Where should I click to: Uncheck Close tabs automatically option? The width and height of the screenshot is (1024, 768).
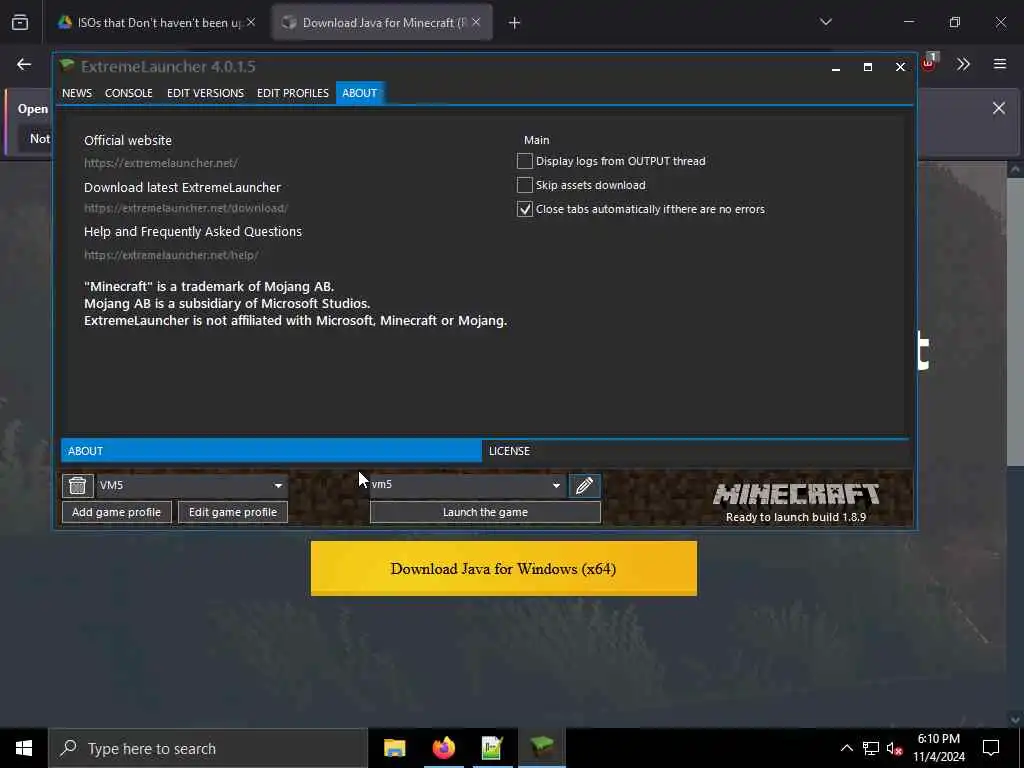click(524, 209)
